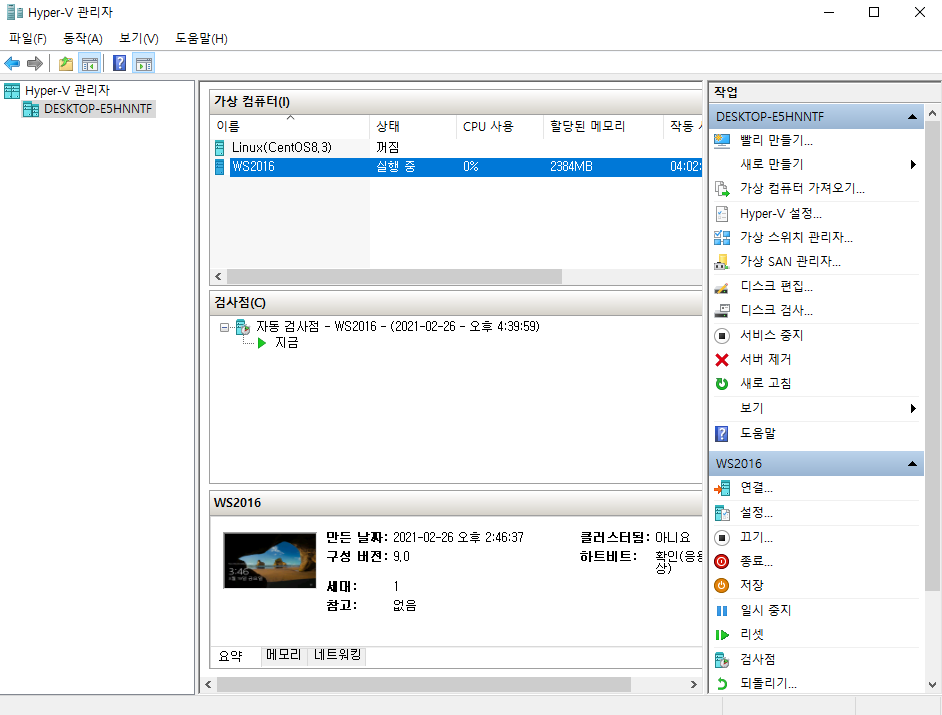Screen dimensions: 942x715
Task: Click the WS2016 preview thumbnail
Action: [270, 561]
